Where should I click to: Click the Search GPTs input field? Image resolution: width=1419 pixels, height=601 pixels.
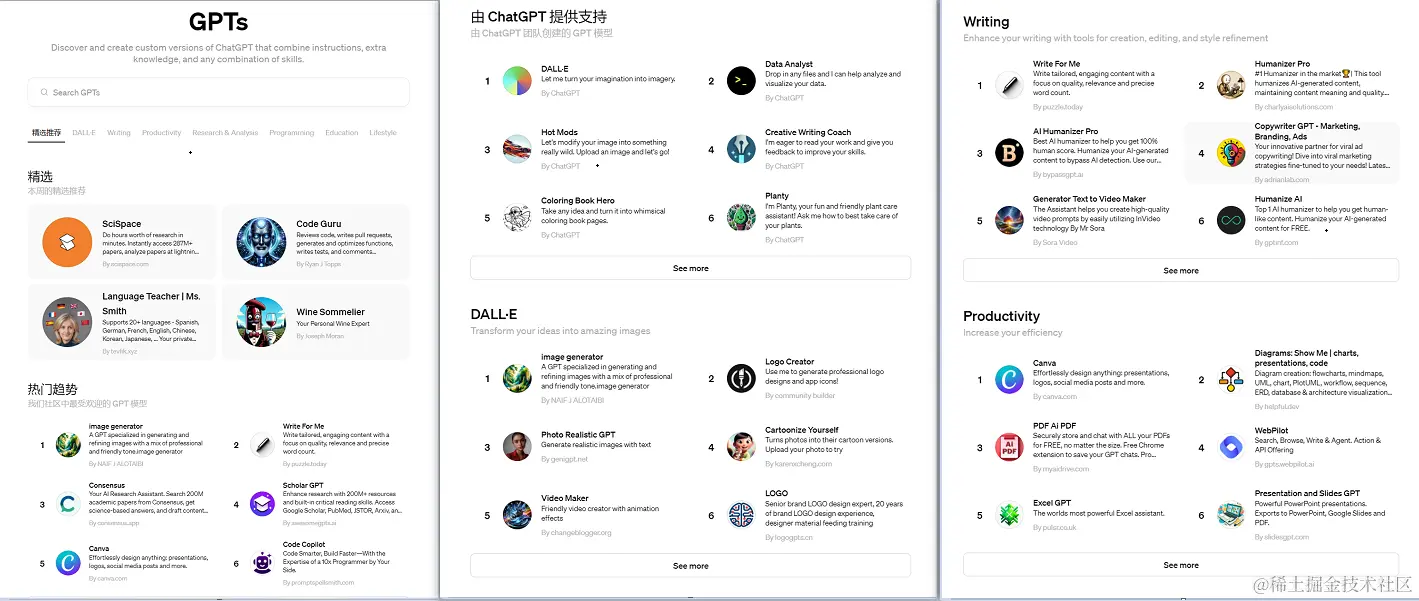218,92
